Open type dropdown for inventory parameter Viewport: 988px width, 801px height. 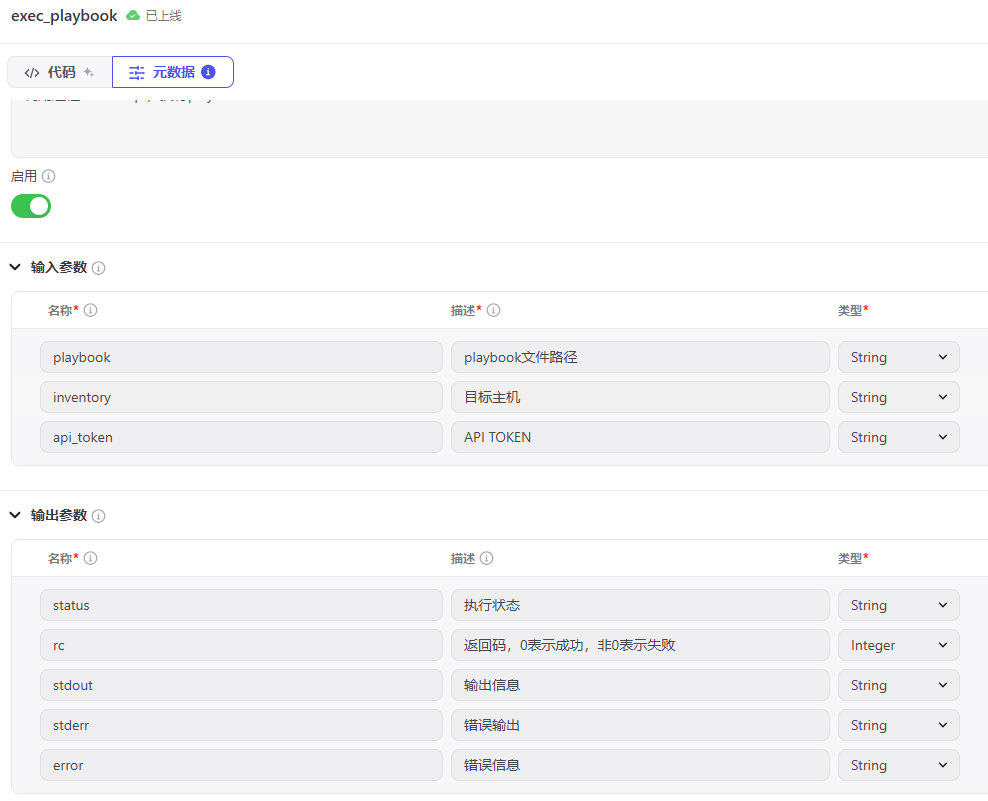click(899, 397)
